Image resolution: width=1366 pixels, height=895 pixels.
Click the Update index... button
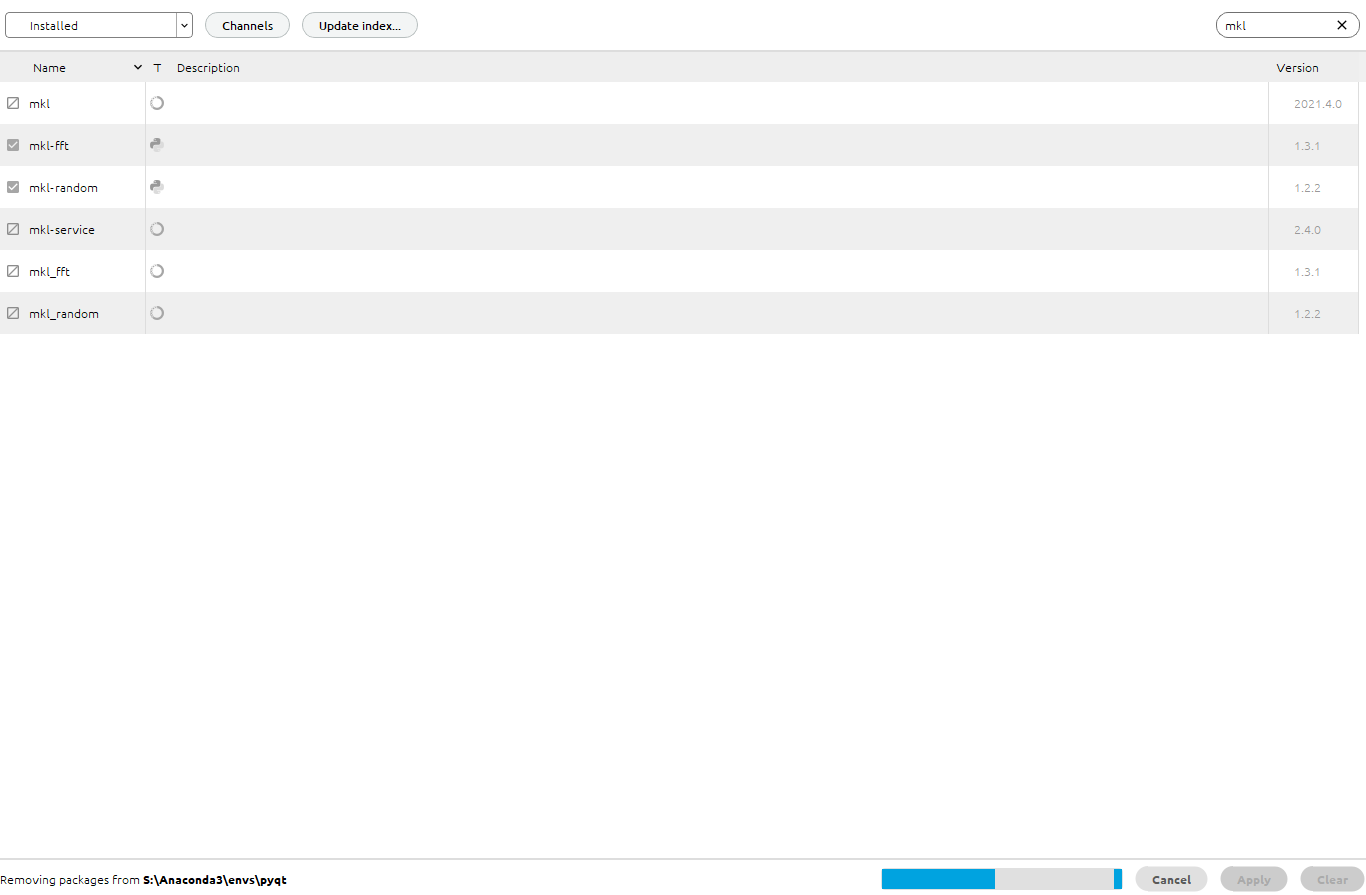360,26
